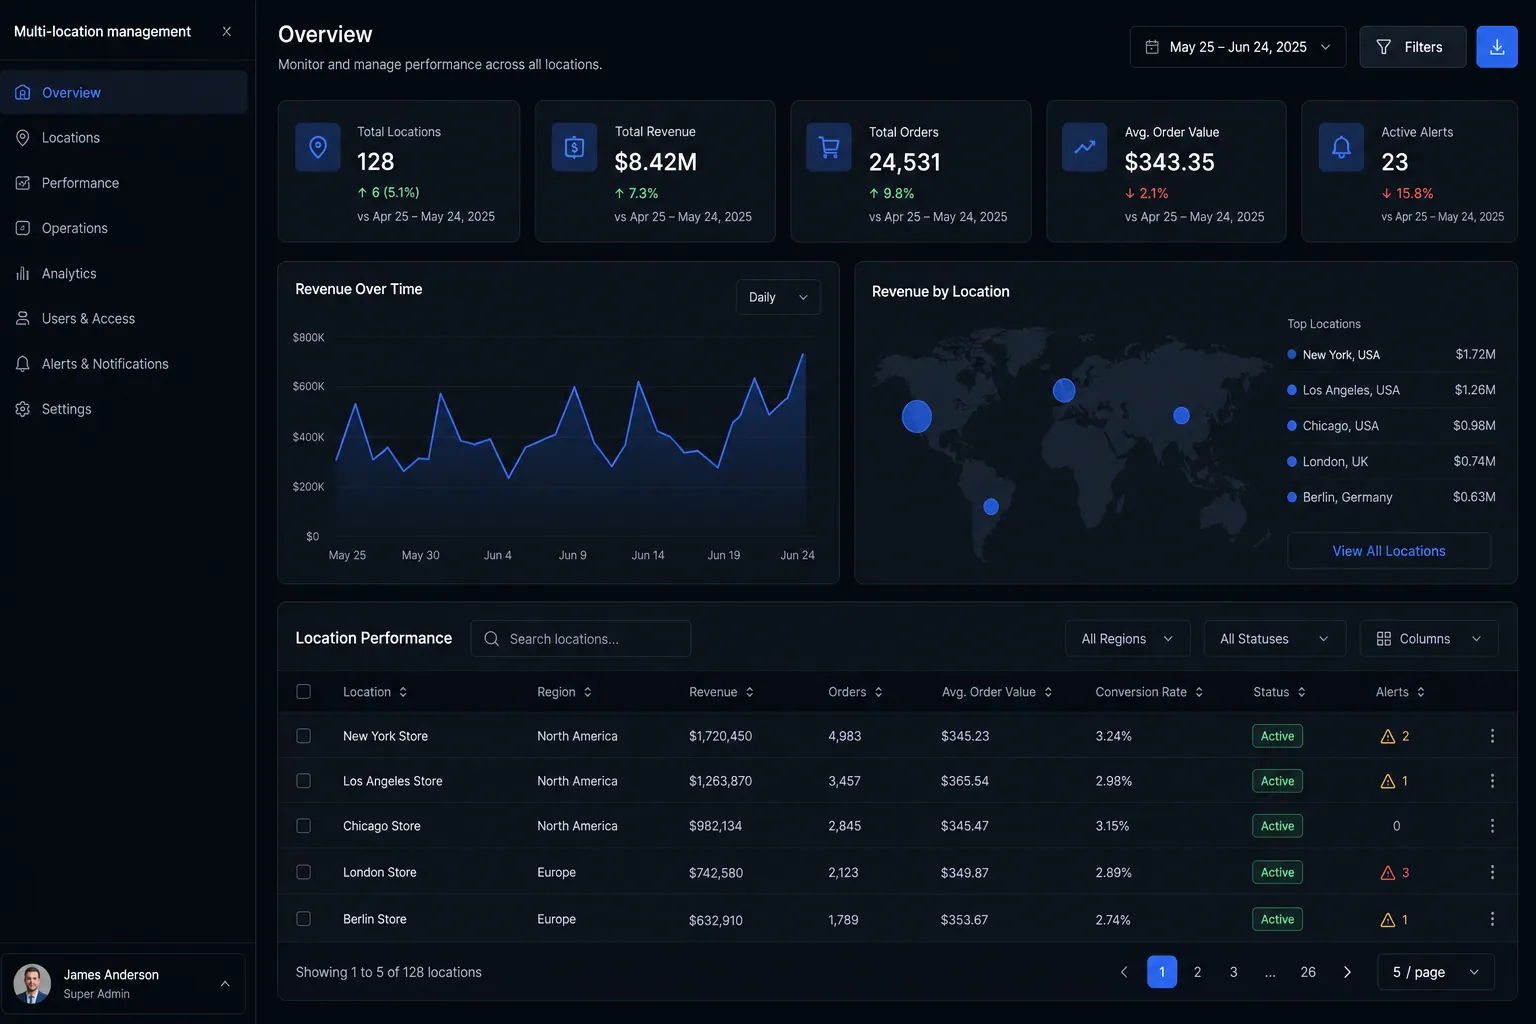Go to page 2
Viewport: 1536px width, 1024px height.
[1198, 972]
